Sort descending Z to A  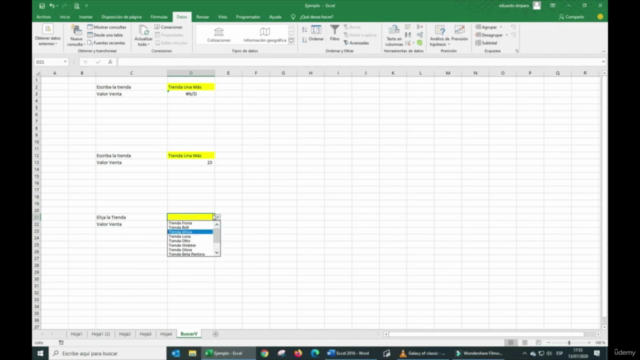[304, 40]
